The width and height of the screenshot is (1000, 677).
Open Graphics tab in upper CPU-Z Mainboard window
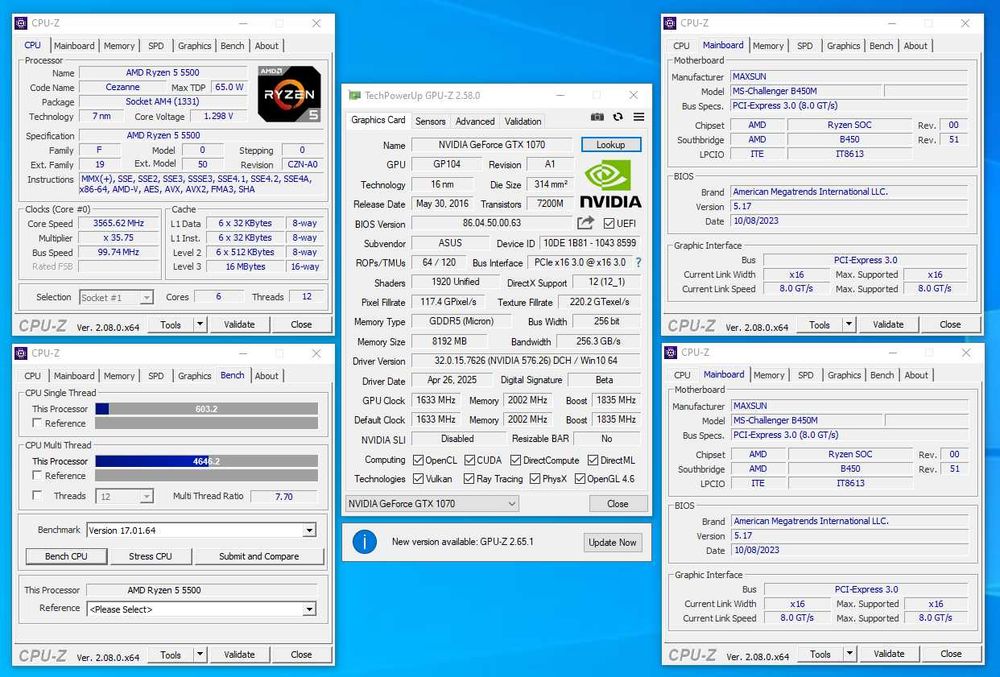tap(843, 46)
